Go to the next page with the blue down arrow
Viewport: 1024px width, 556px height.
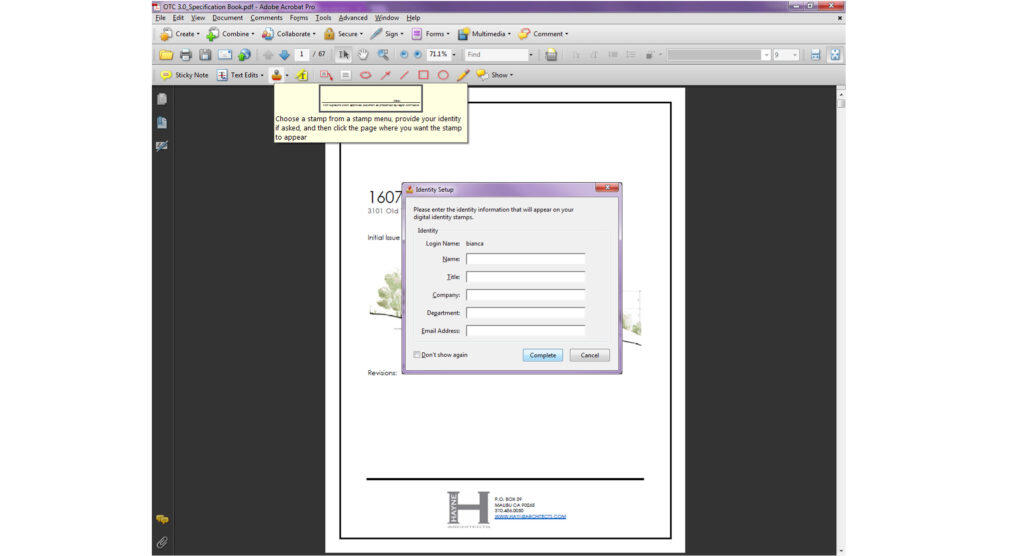(x=284, y=55)
